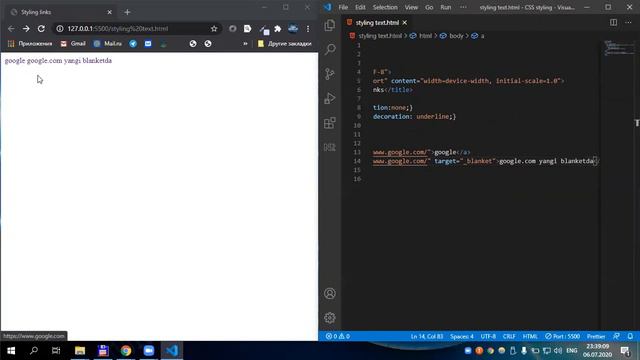Open Telegram bookmark icon
This screenshot has height=360, width=640.
[x=133, y=44]
